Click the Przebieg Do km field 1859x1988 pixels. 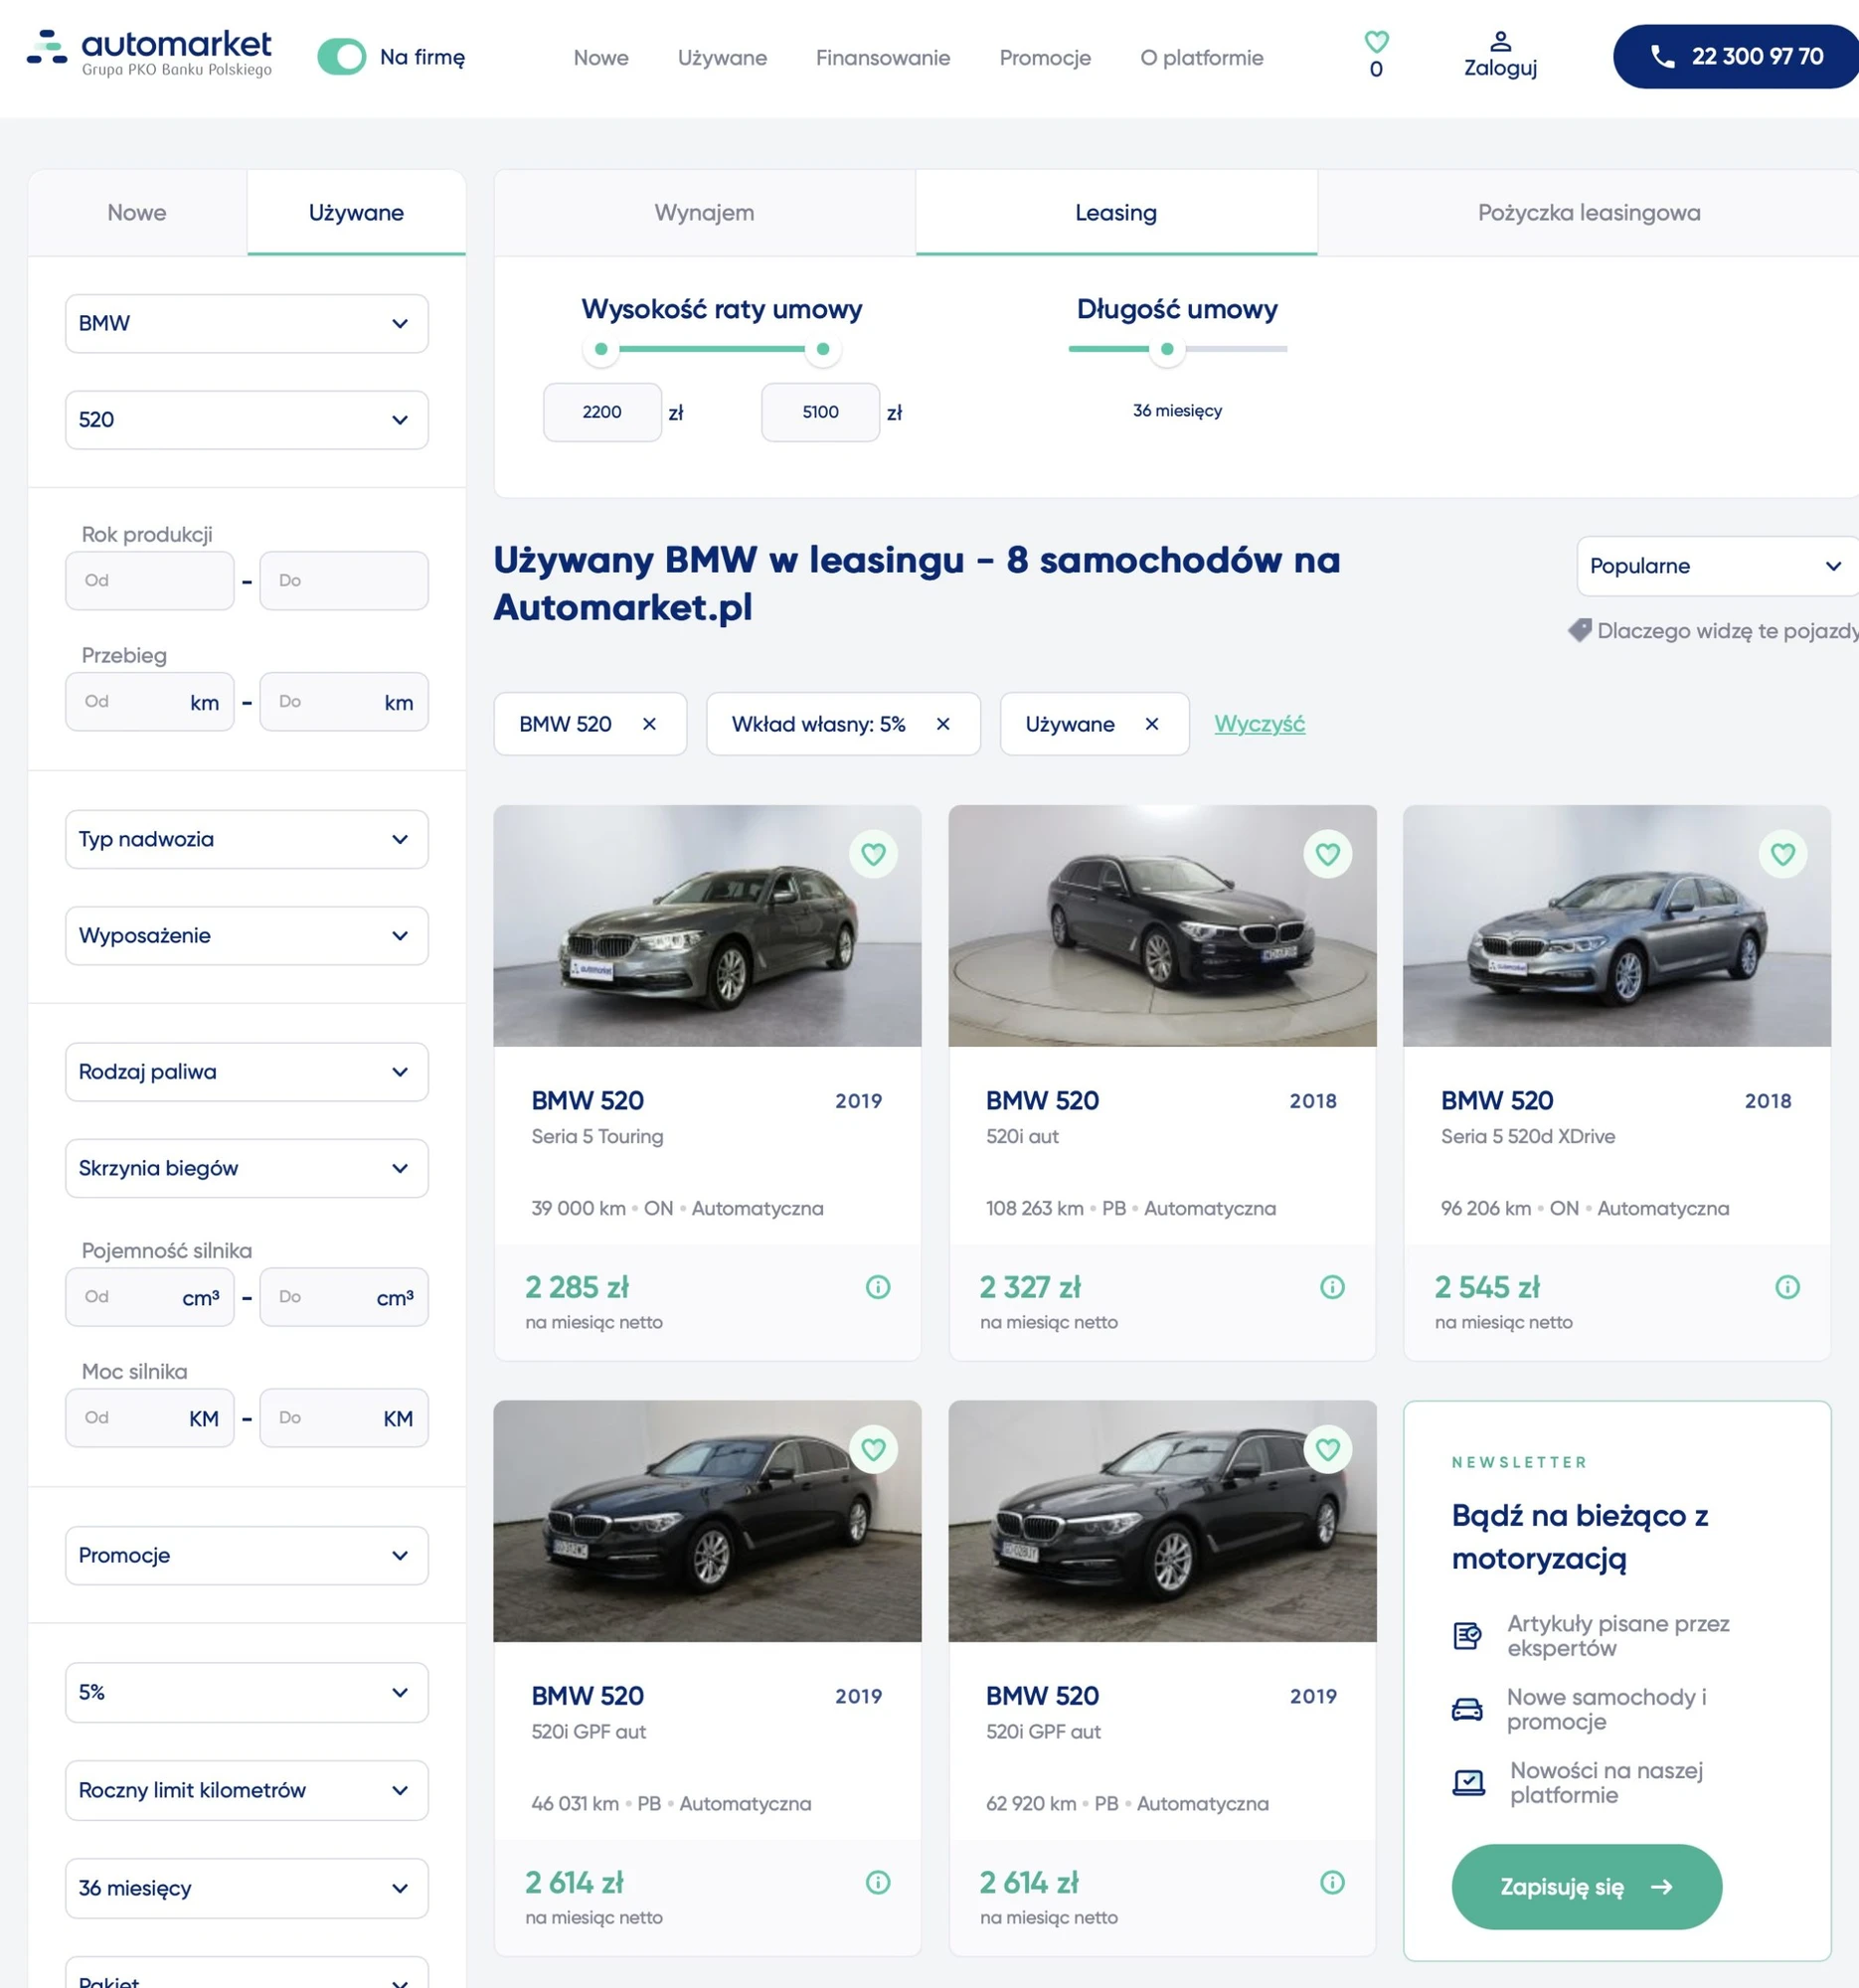(344, 702)
